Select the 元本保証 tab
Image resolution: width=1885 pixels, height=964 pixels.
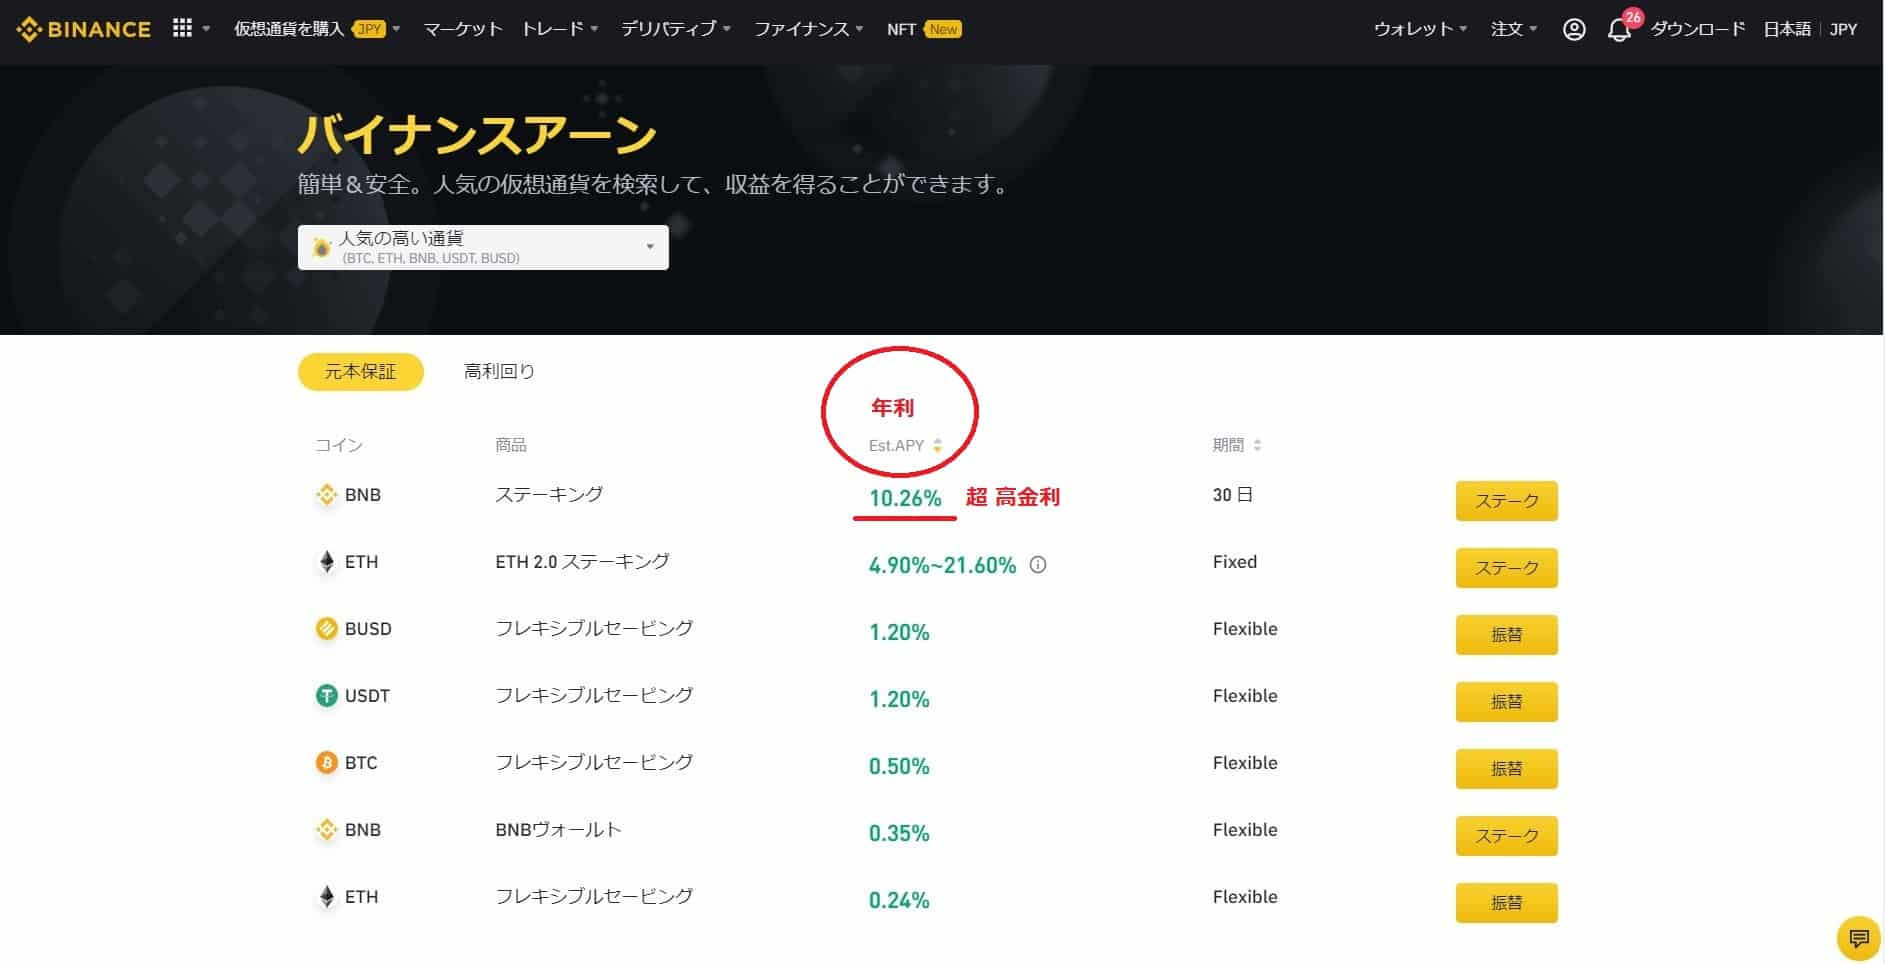tap(360, 371)
